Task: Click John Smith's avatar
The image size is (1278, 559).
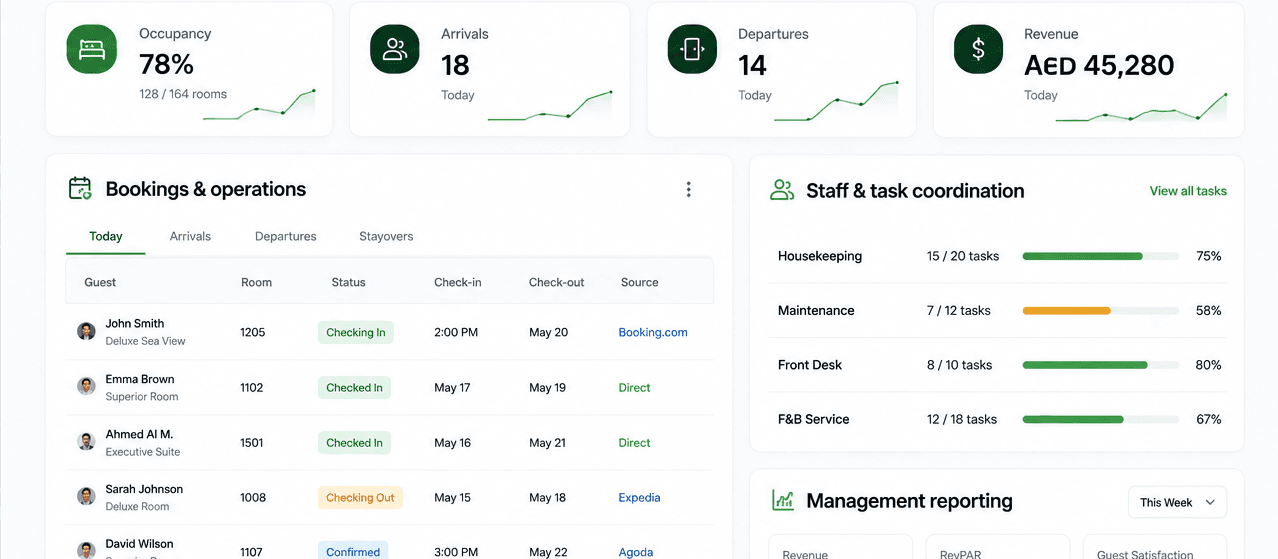Action: pyautogui.click(x=87, y=331)
